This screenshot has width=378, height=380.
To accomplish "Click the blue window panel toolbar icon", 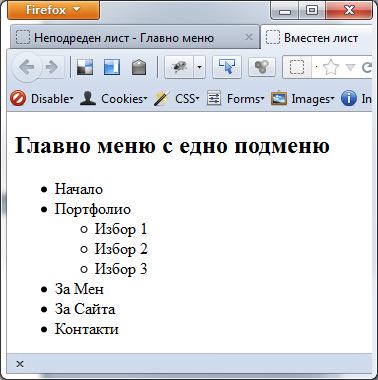I will click(112, 67).
